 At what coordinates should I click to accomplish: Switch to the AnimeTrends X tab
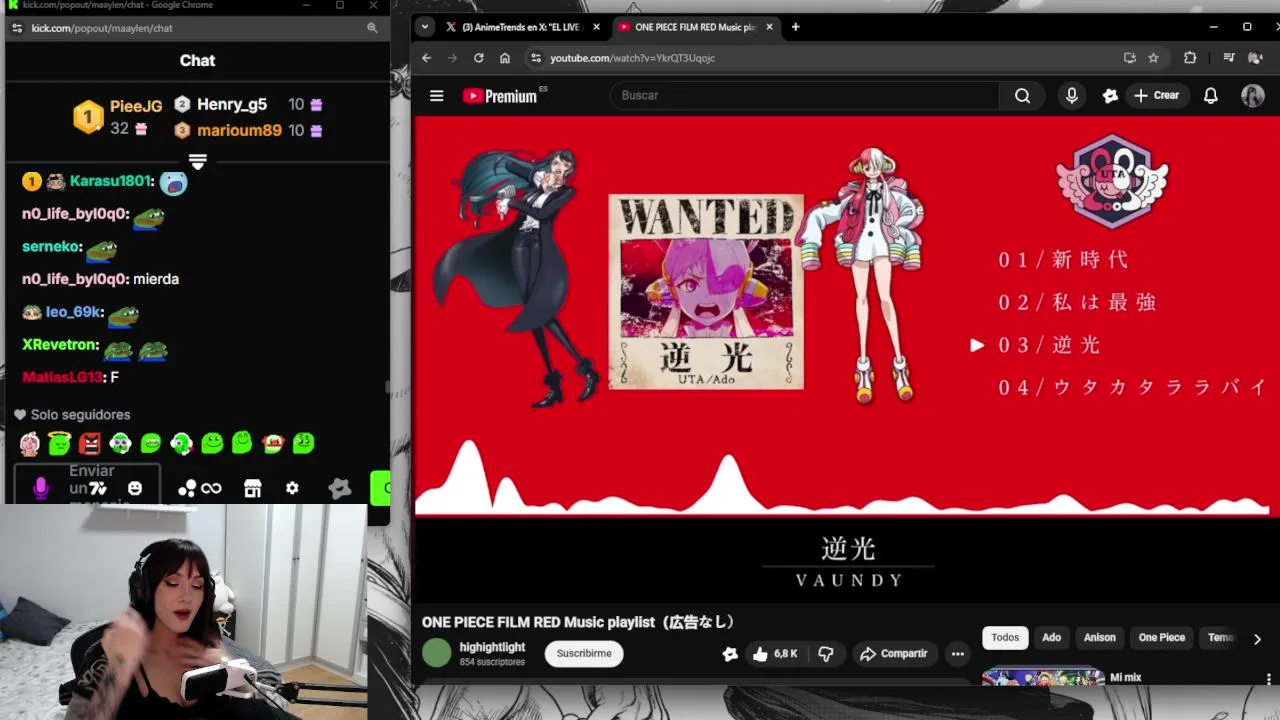point(520,27)
